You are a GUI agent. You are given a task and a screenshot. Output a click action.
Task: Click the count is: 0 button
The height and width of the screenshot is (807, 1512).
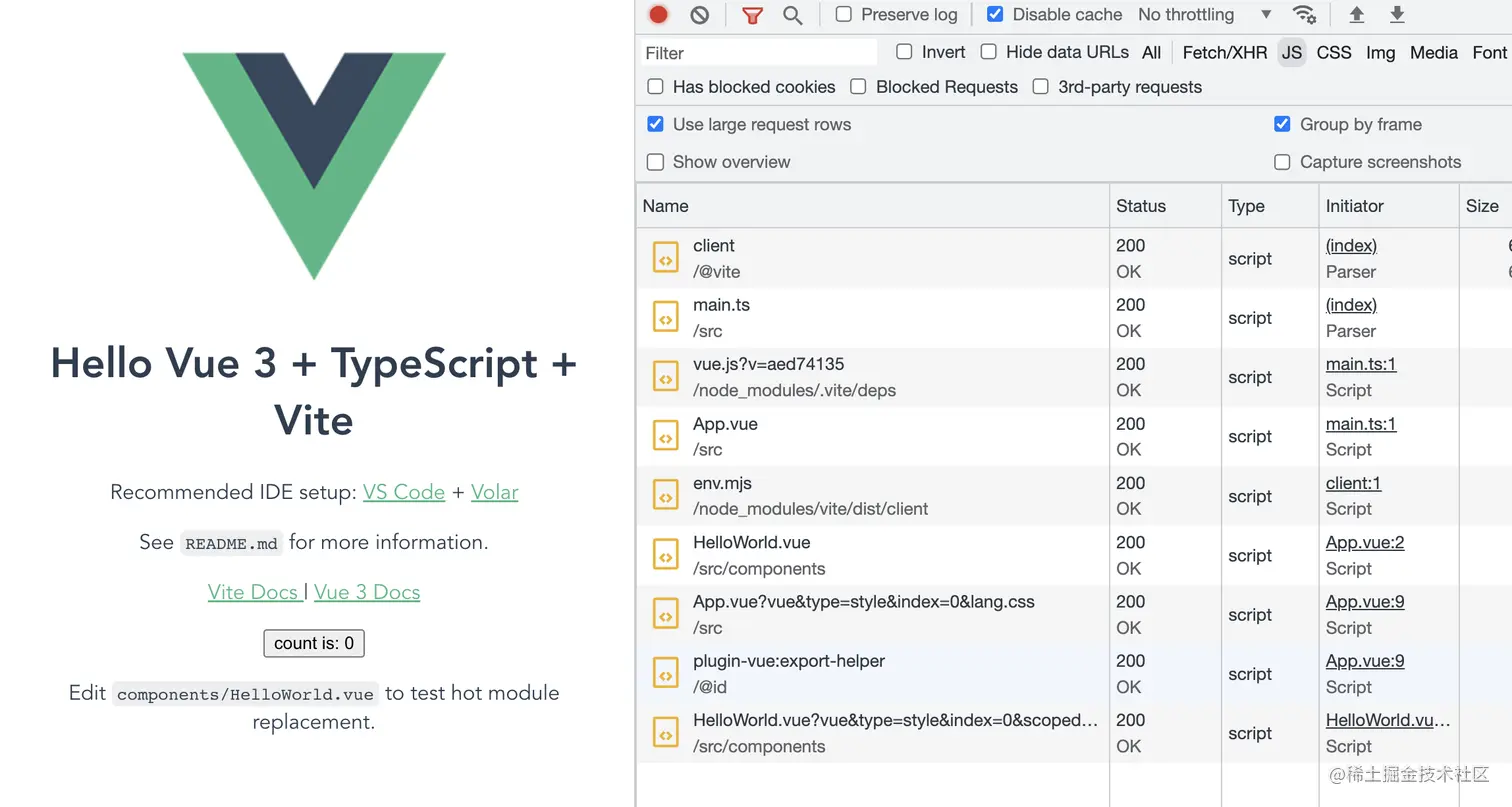[x=314, y=643]
